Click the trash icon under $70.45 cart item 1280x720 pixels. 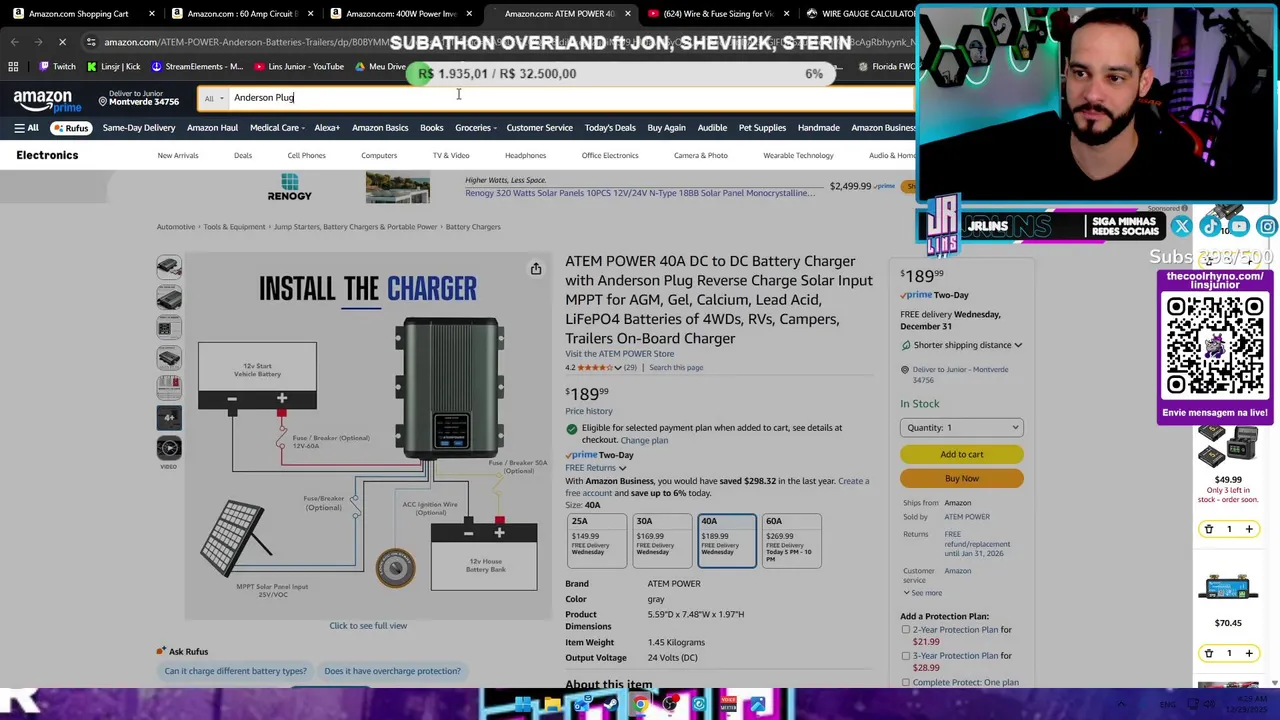point(1208,653)
